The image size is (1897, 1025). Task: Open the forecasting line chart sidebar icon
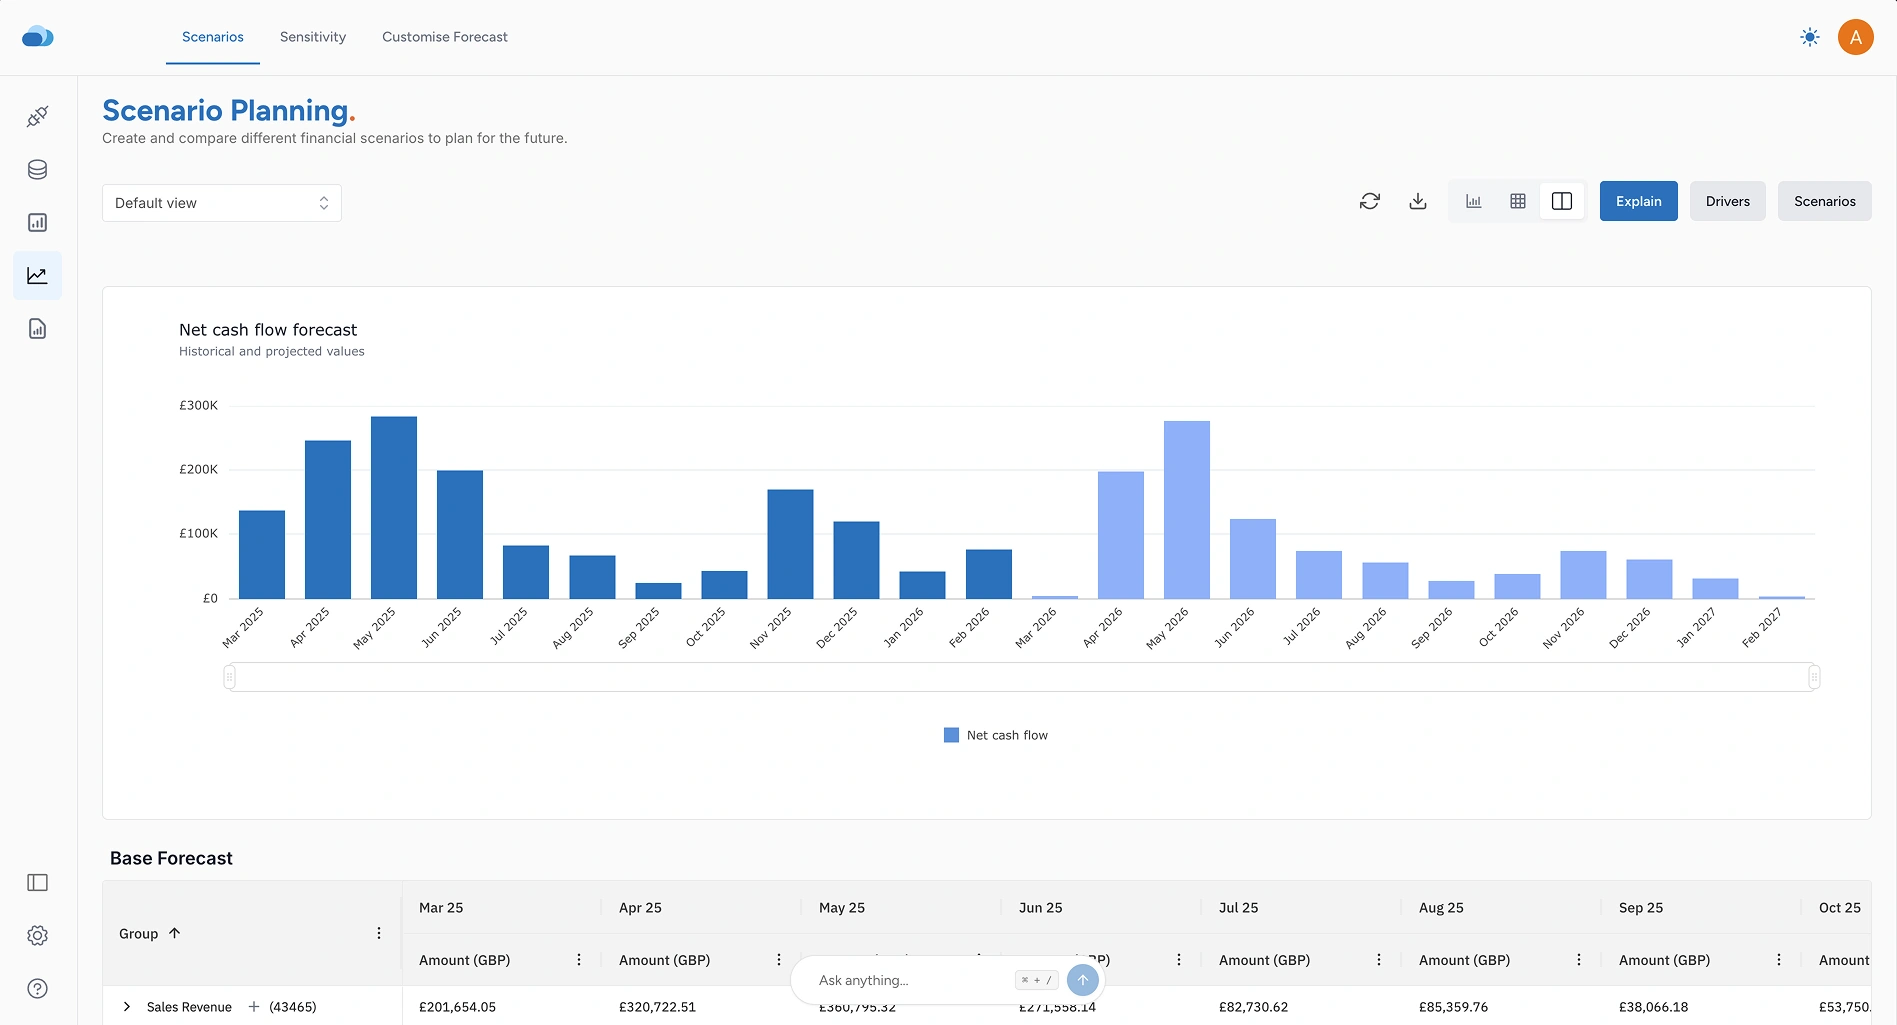point(37,276)
